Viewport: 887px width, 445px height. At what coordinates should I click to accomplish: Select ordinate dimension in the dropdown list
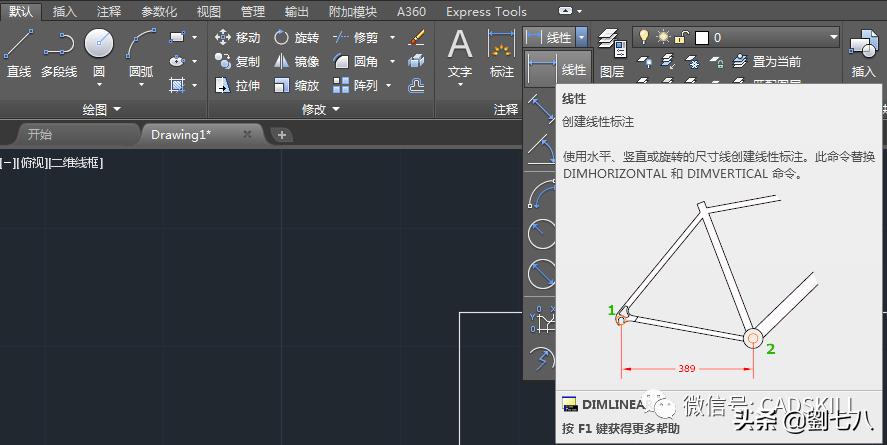541,319
